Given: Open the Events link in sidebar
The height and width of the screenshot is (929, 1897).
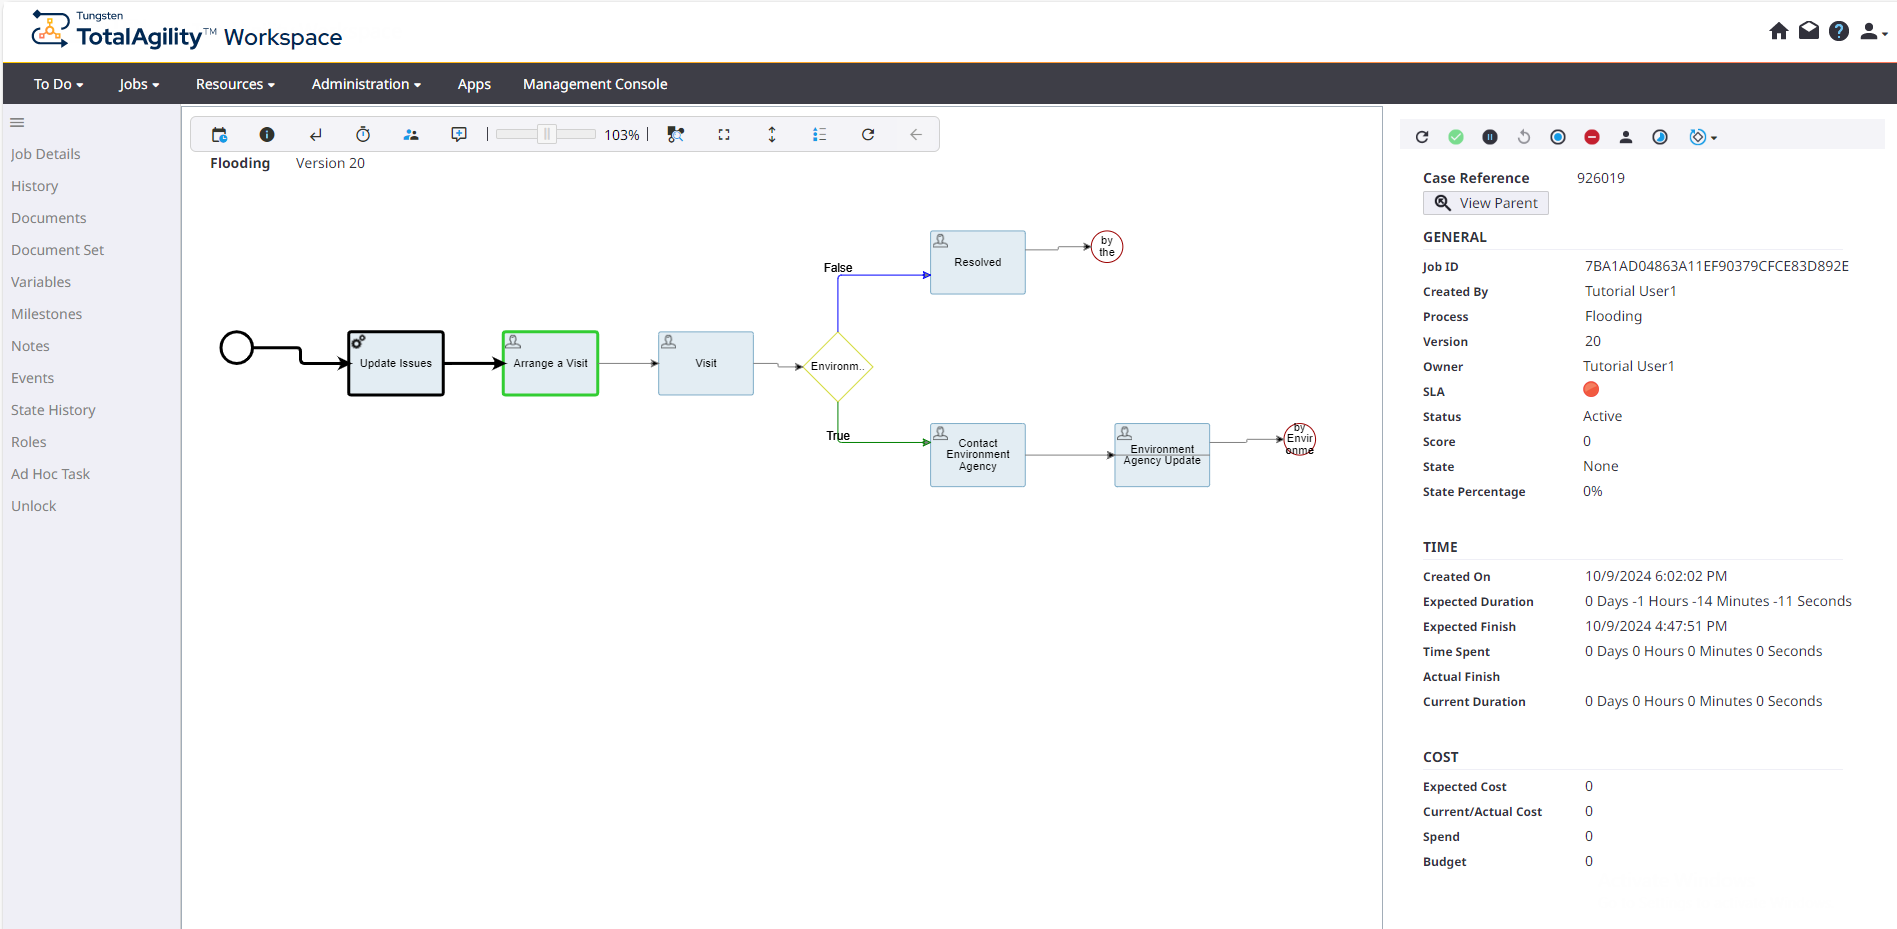Looking at the screenshot, I should pos(33,378).
